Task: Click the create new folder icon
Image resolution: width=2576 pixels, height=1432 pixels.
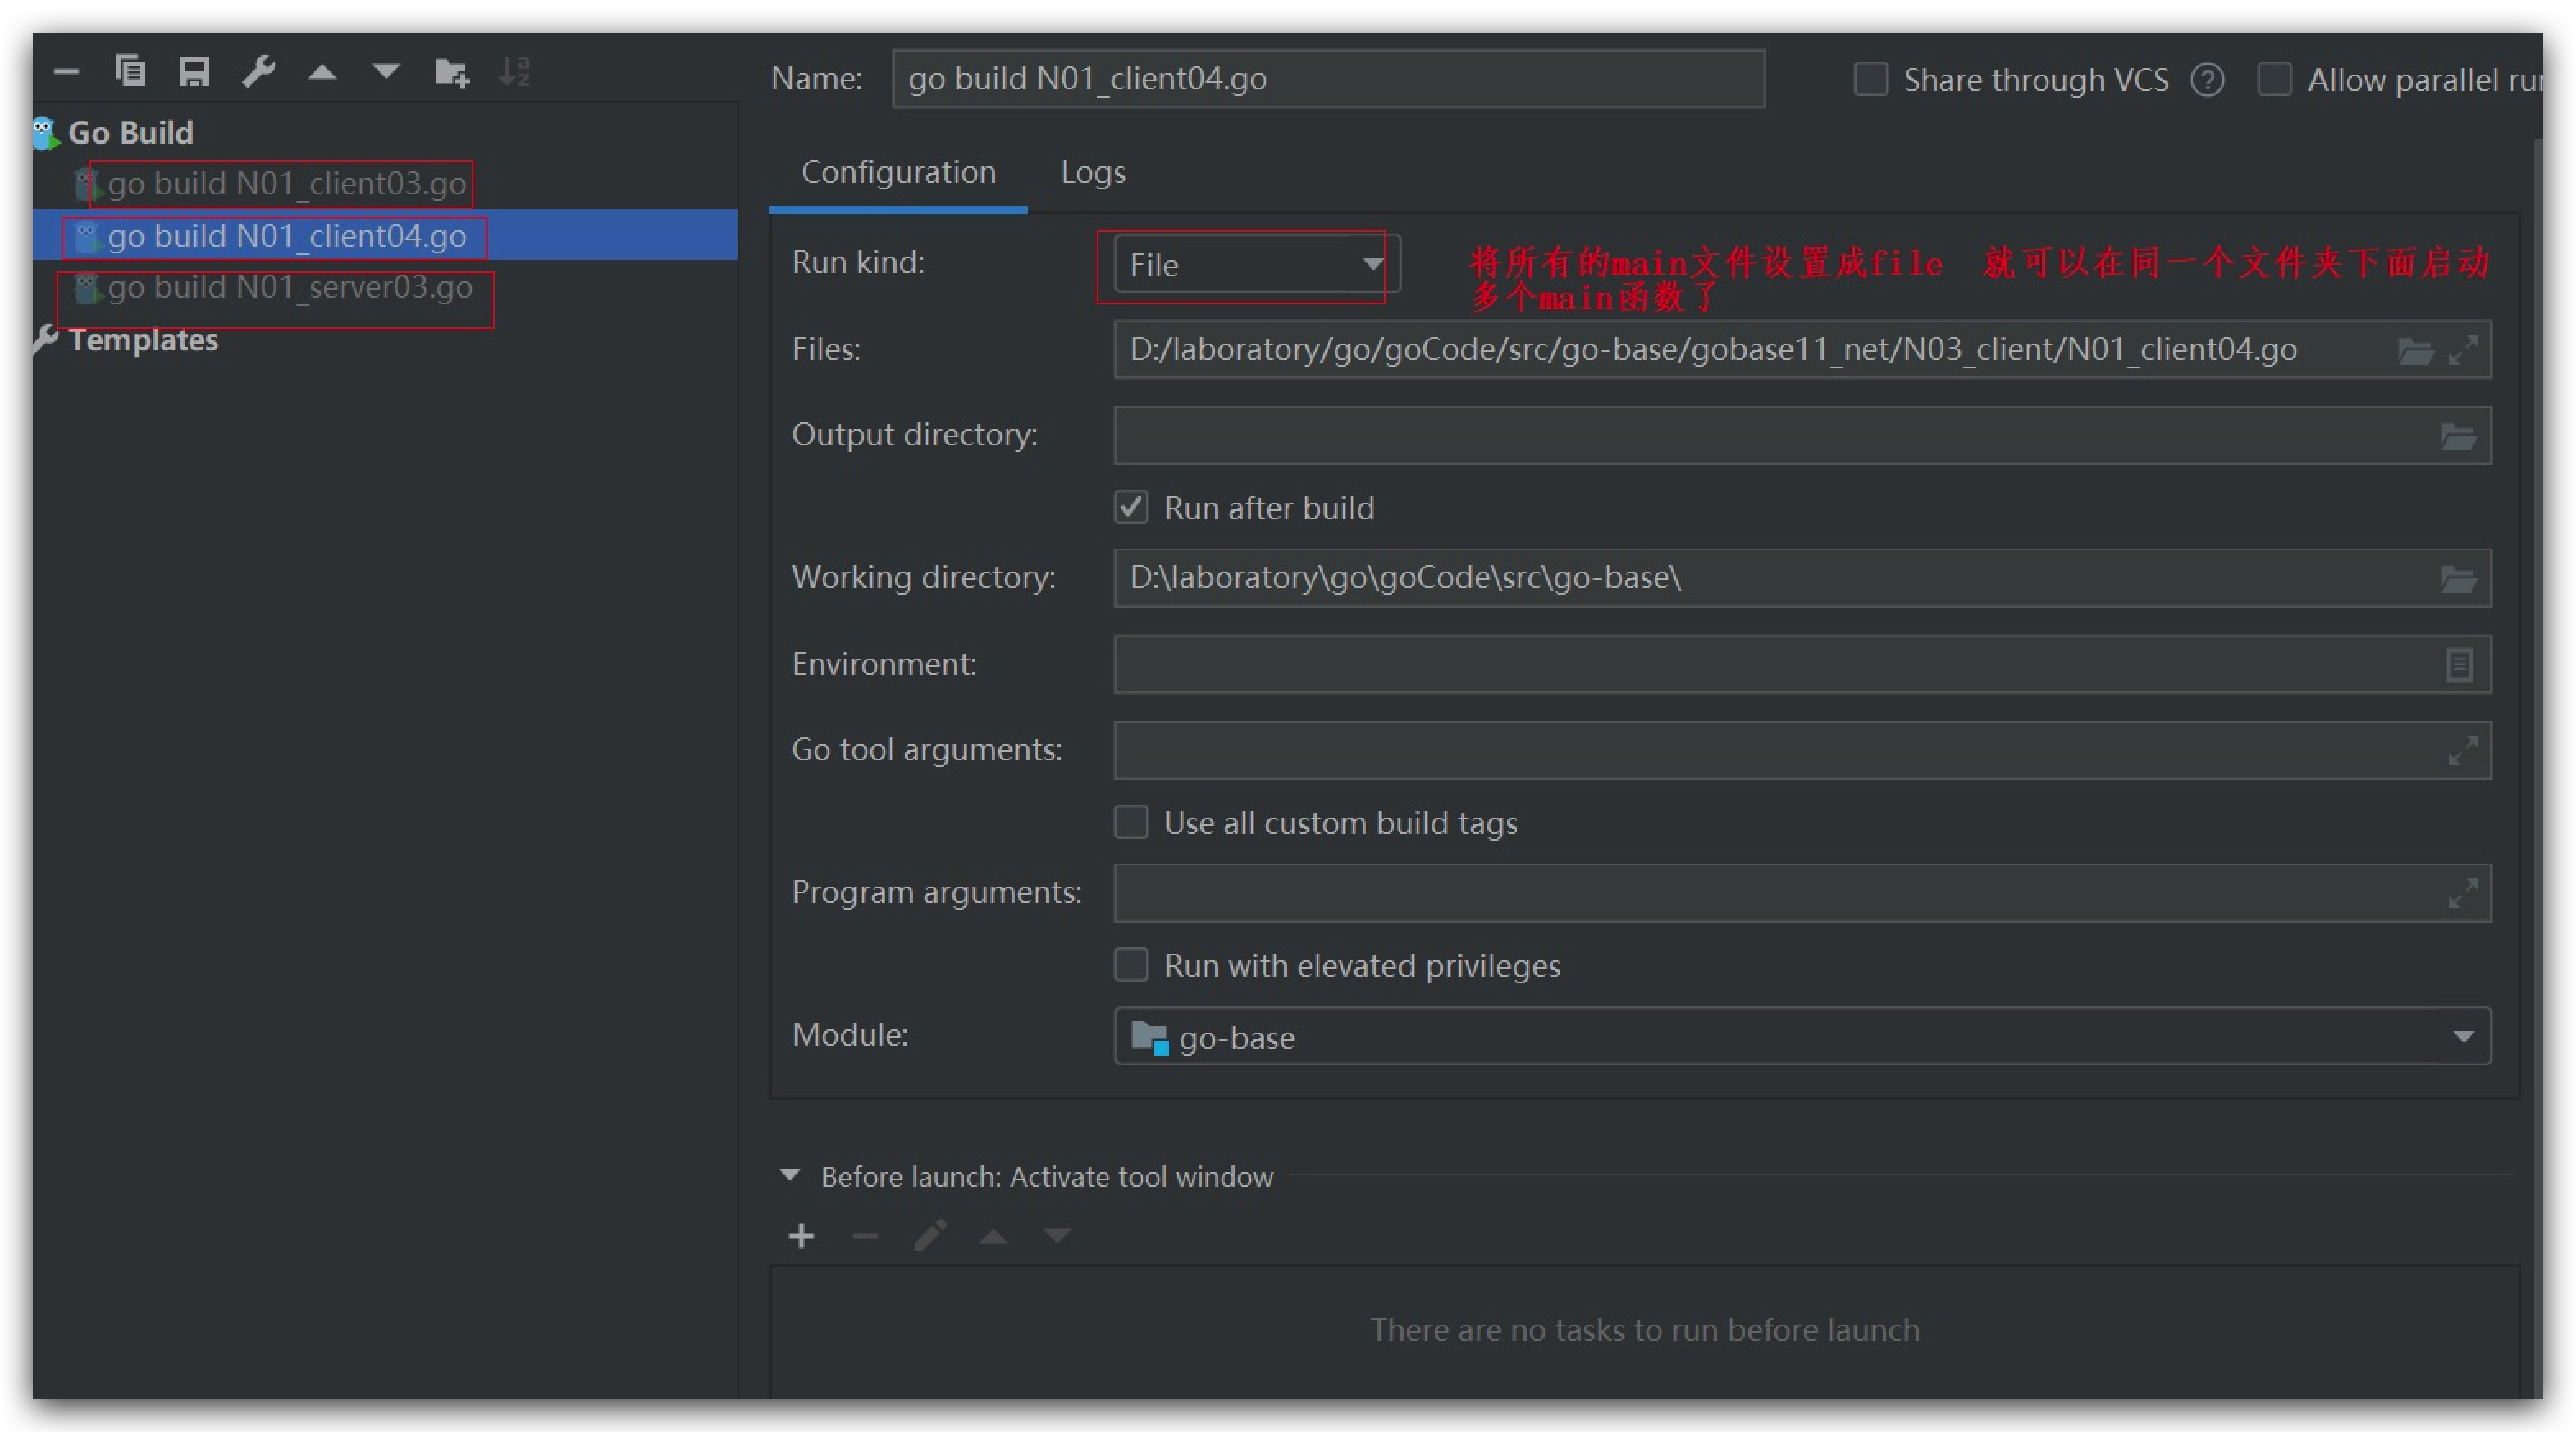Action: pos(451,72)
